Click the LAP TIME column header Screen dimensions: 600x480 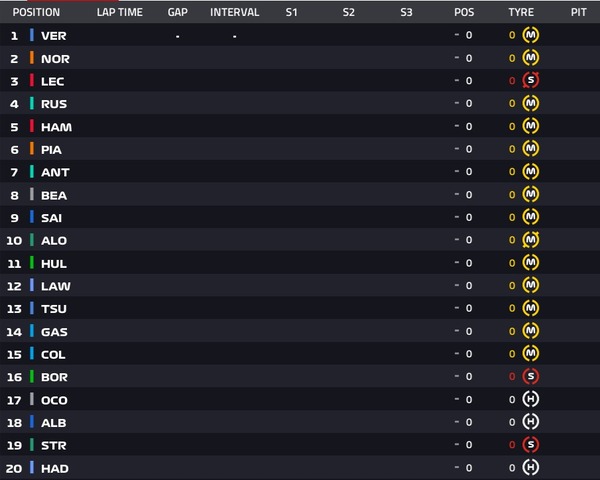pos(120,13)
